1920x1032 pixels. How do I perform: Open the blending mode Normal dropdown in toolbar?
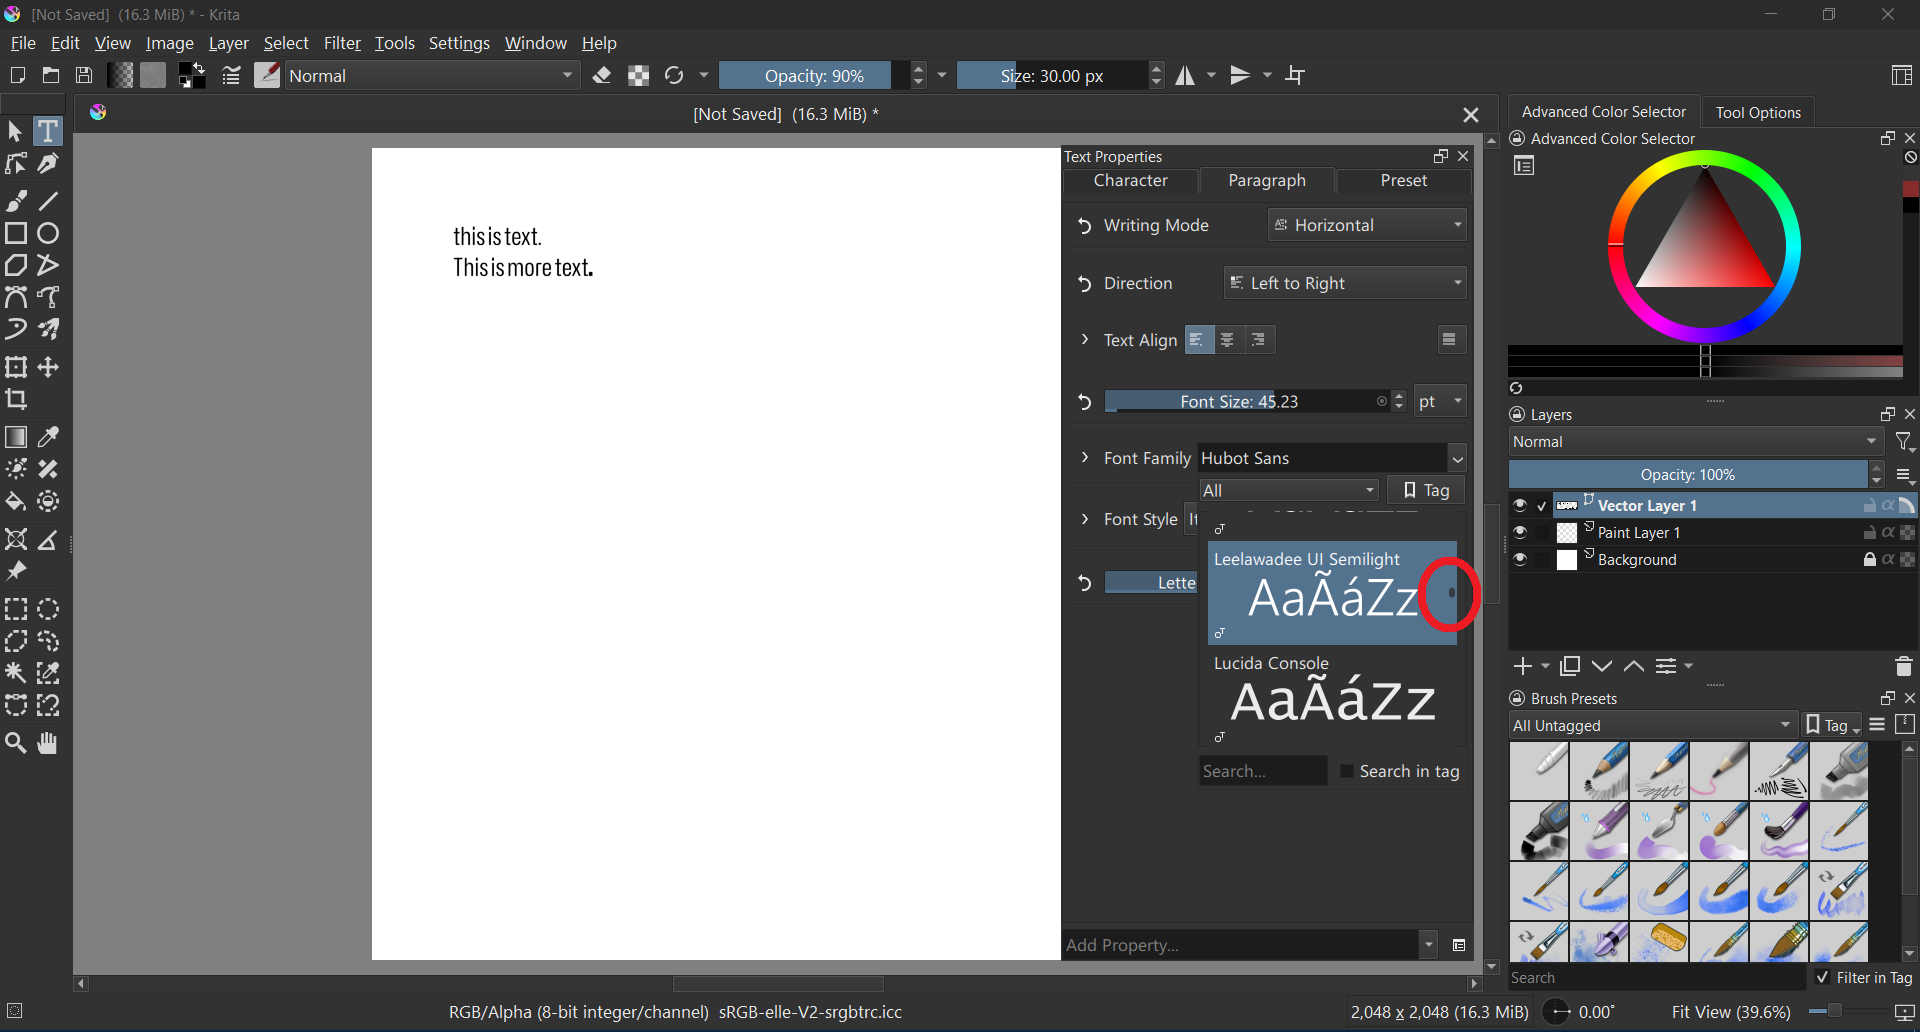pyautogui.click(x=432, y=75)
